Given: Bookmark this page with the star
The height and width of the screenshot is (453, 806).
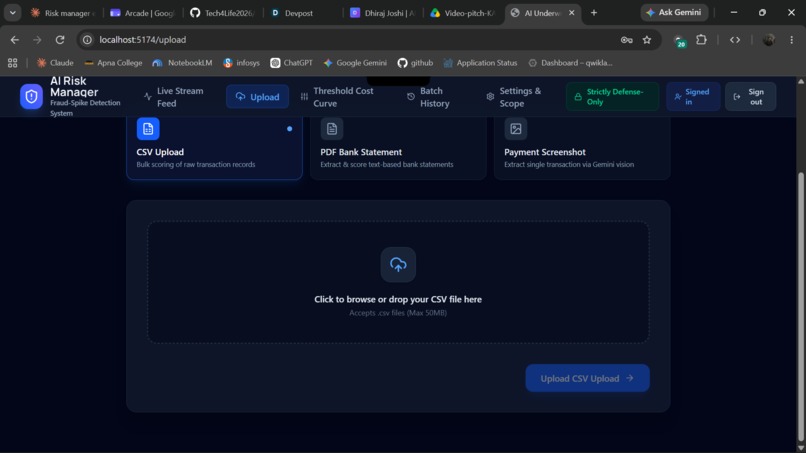Looking at the screenshot, I should tap(647, 40).
